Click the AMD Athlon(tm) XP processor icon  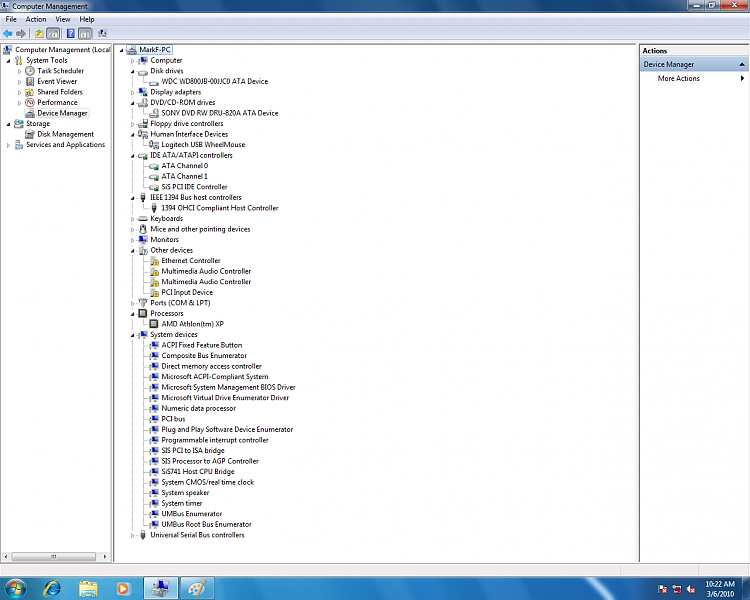click(x=154, y=324)
